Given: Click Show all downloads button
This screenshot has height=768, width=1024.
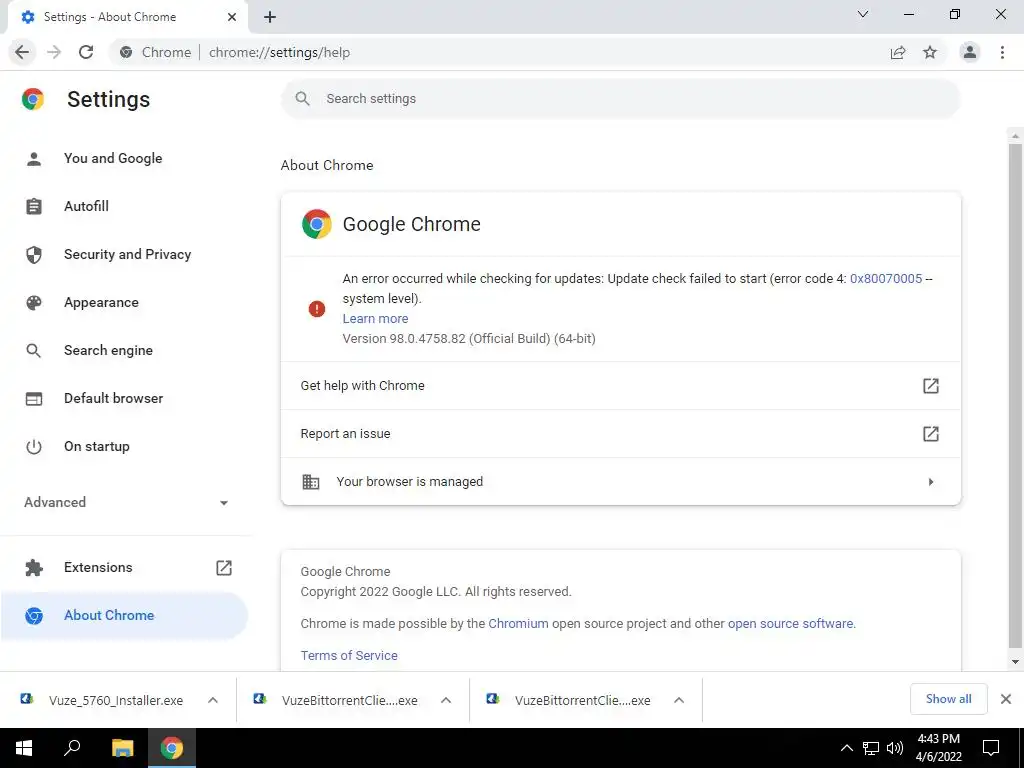Looking at the screenshot, I should click(948, 699).
